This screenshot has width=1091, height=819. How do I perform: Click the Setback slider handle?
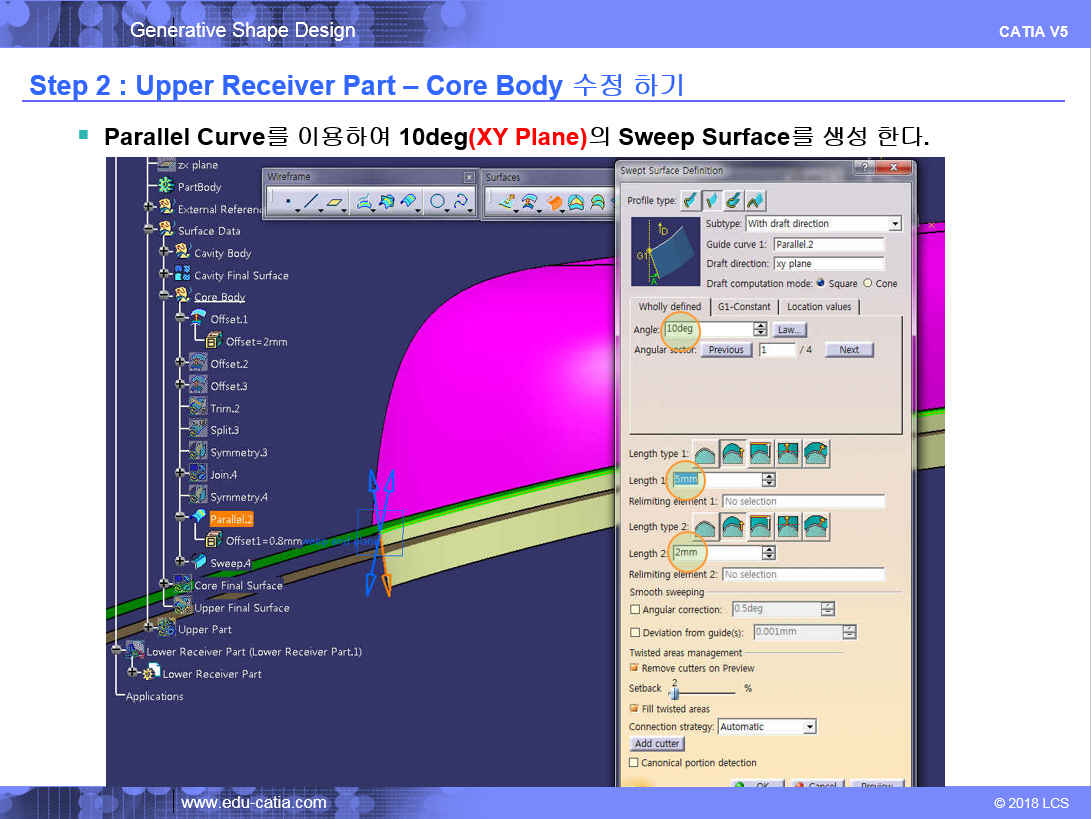[x=674, y=690]
